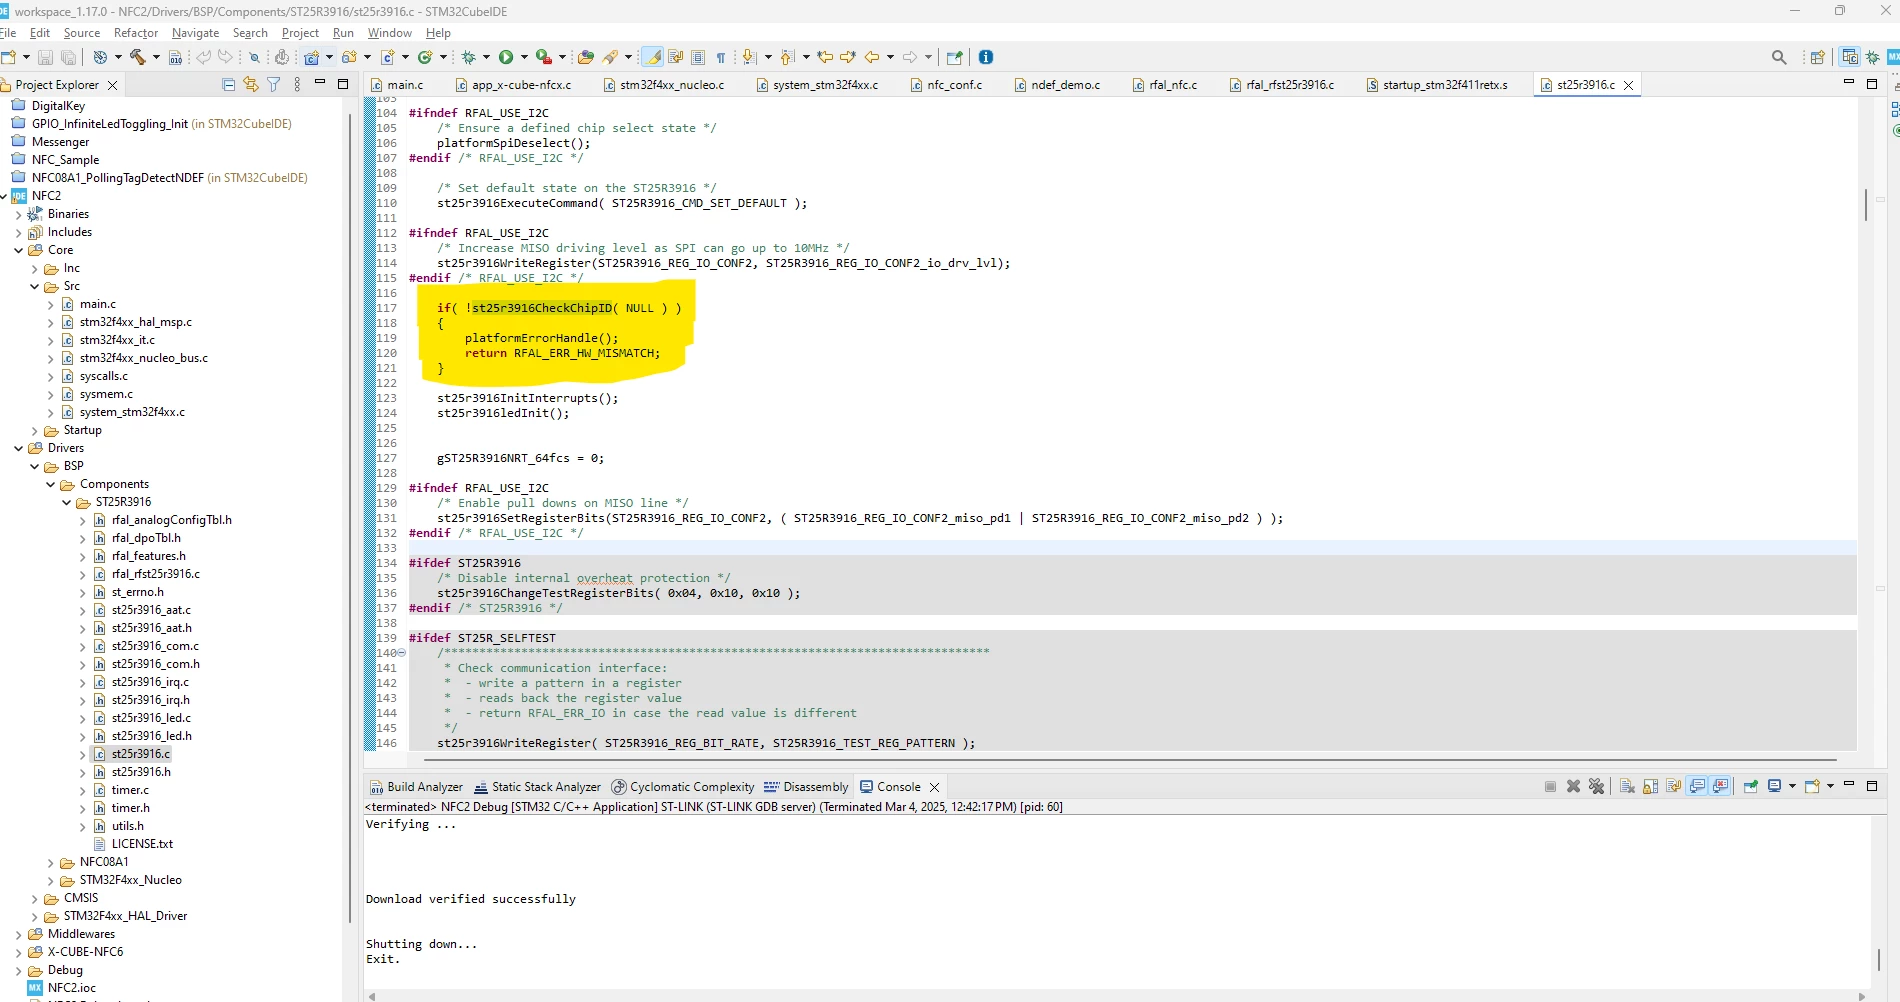Click the blue information icon

(x=986, y=57)
